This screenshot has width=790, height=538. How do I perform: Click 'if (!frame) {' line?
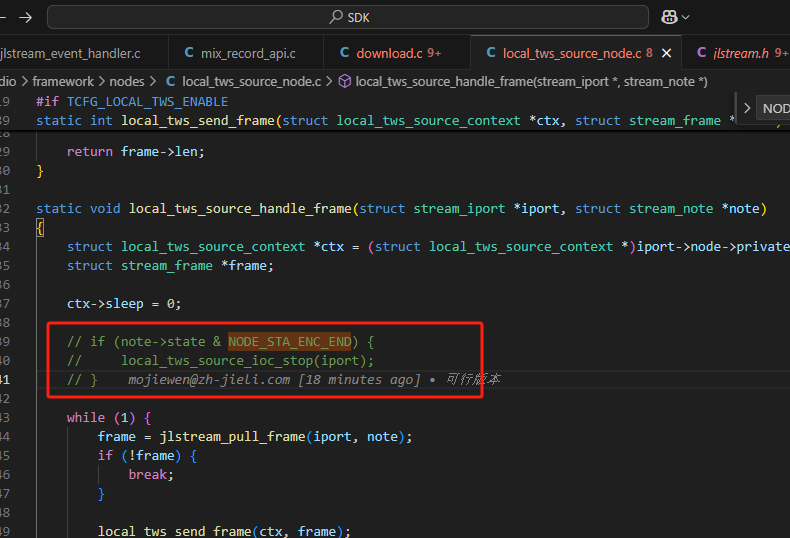pos(147,456)
